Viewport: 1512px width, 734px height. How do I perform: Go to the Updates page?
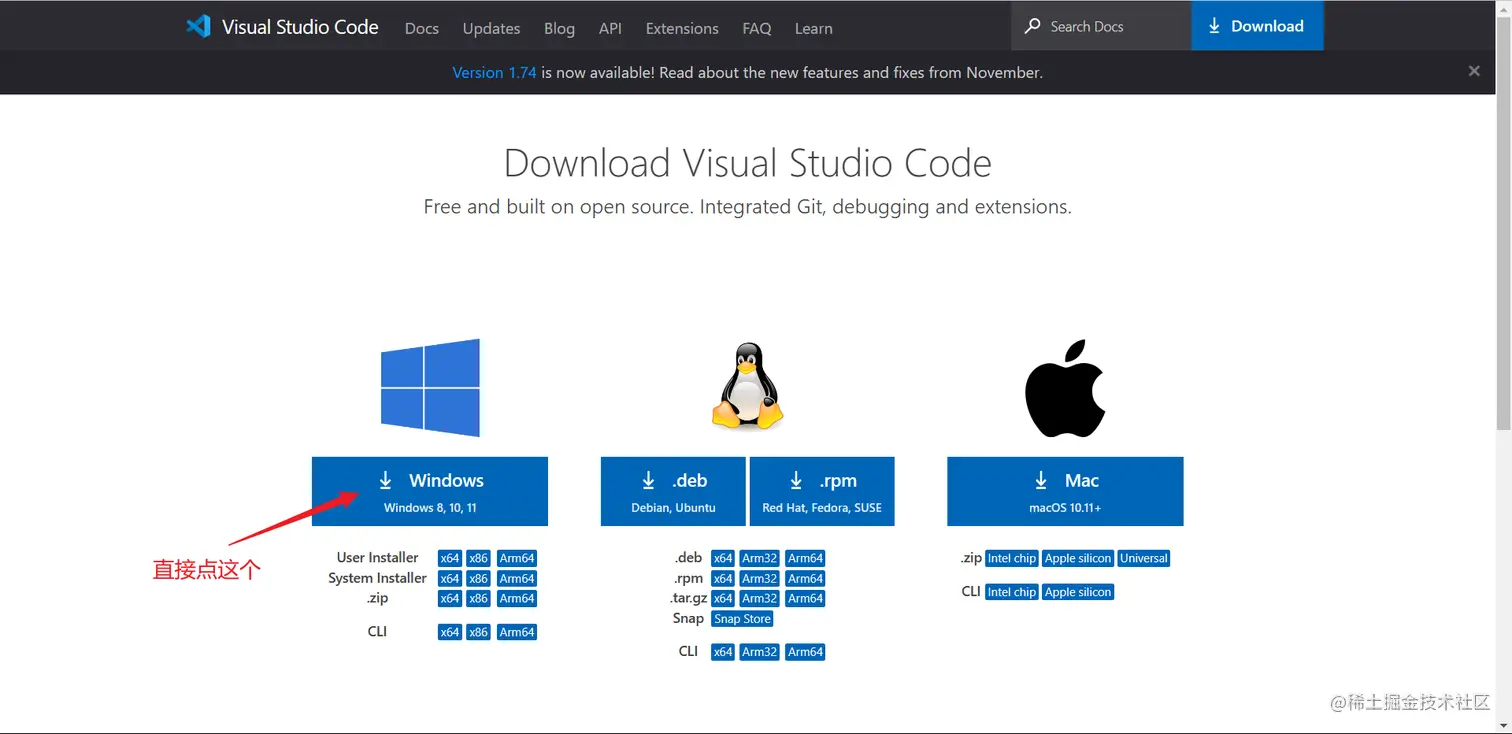tap(491, 28)
